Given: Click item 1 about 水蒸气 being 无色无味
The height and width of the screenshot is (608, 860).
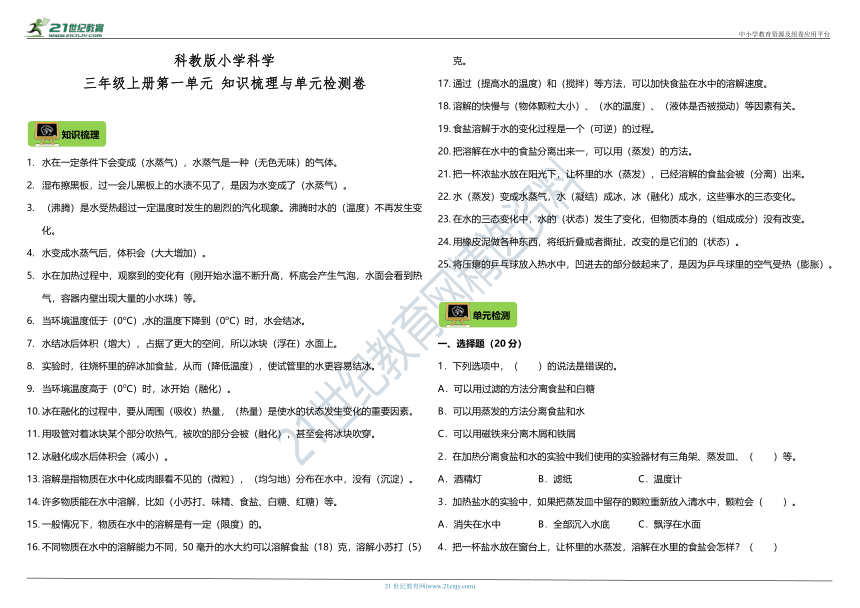Looking at the screenshot, I should 183,163.
